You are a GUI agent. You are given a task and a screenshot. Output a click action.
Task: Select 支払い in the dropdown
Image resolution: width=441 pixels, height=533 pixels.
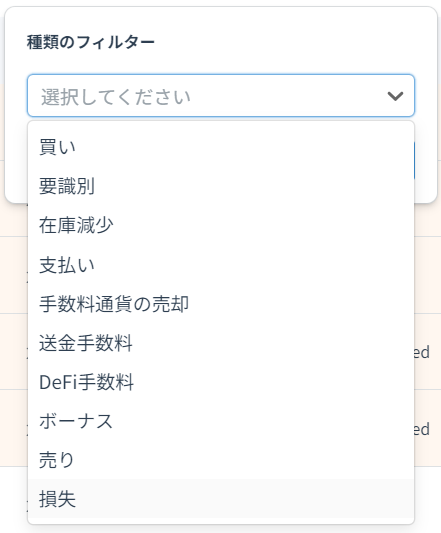(x=221, y=265)
